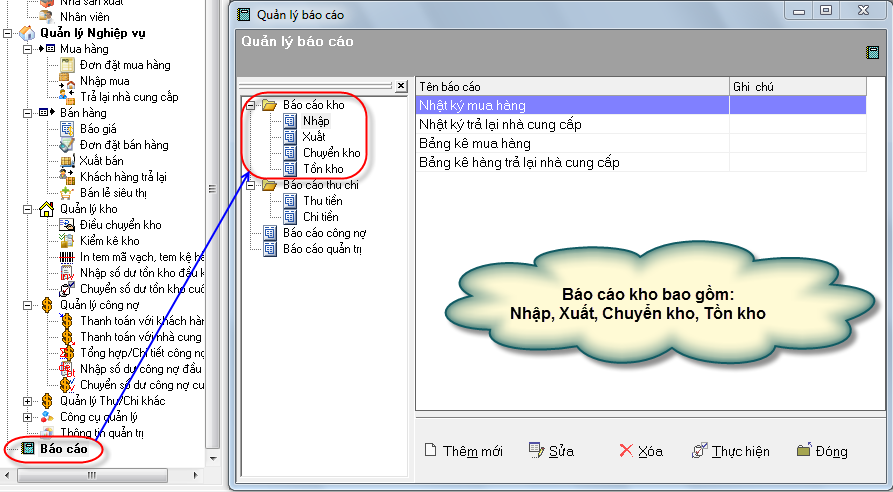Click the Điều chuyển kho icon
The width and height of the screenshot is (893, 492).
coord(67,225)
